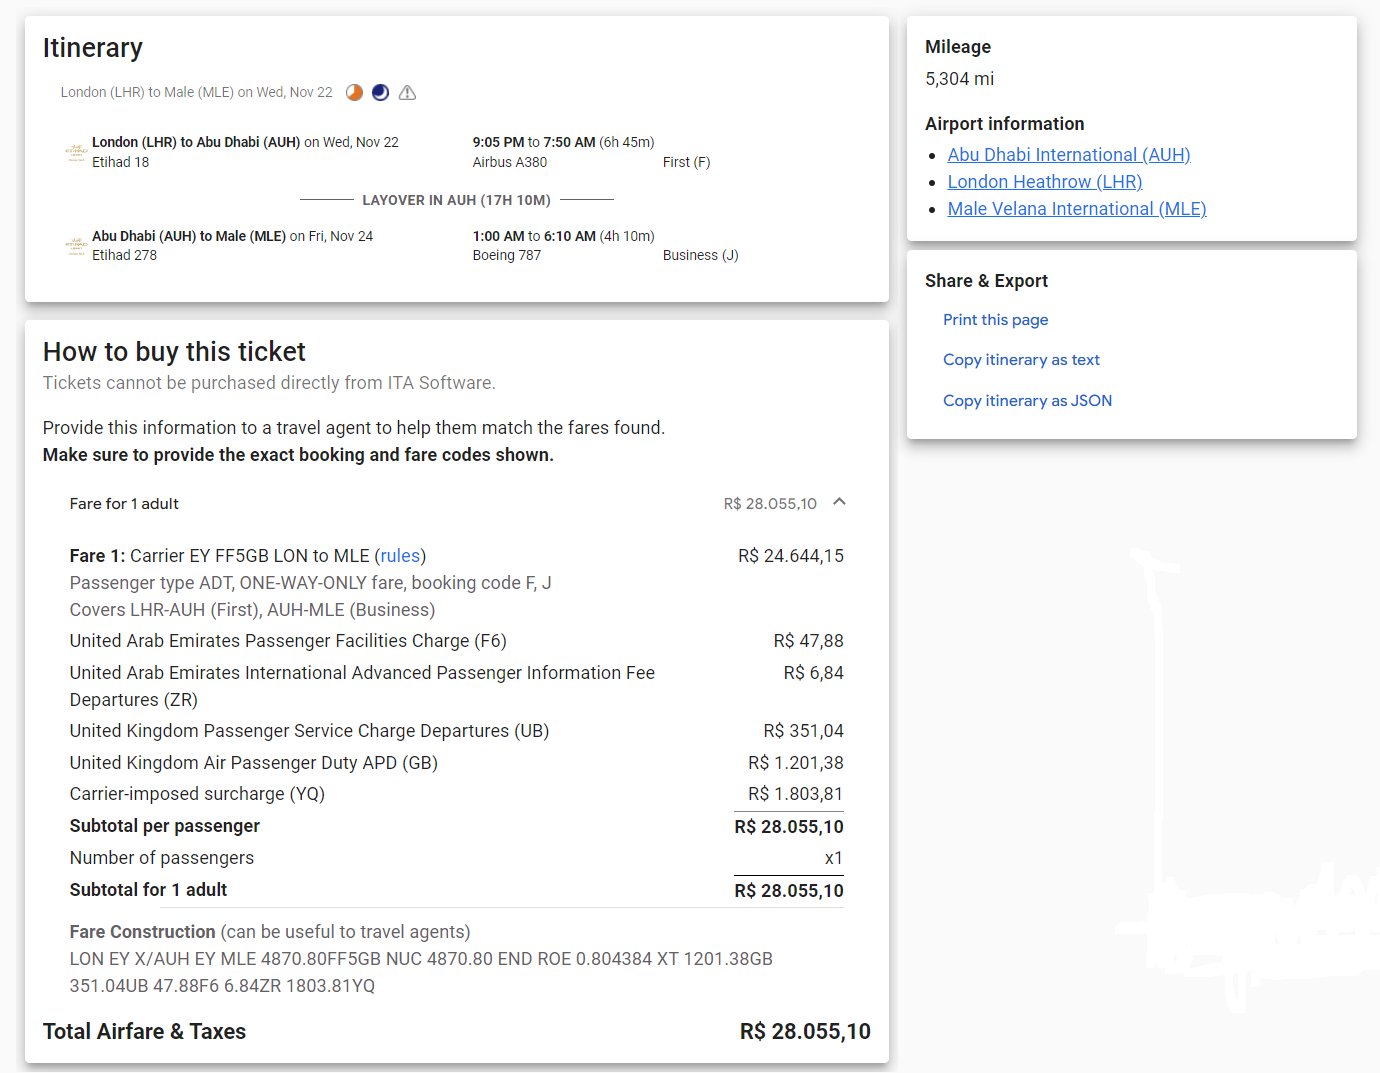Click the First (F) cabin label
The image size is (1380, 1073).
687,162
